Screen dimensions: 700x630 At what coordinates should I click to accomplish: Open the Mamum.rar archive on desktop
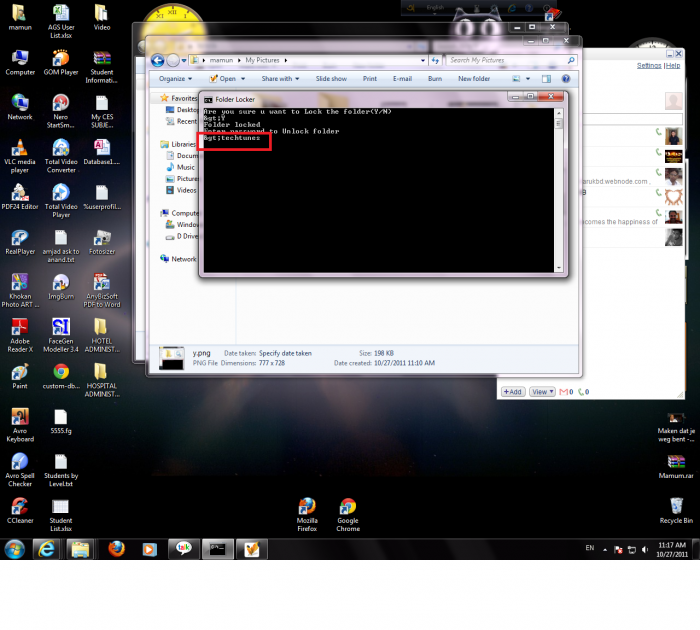click(676, 467)
